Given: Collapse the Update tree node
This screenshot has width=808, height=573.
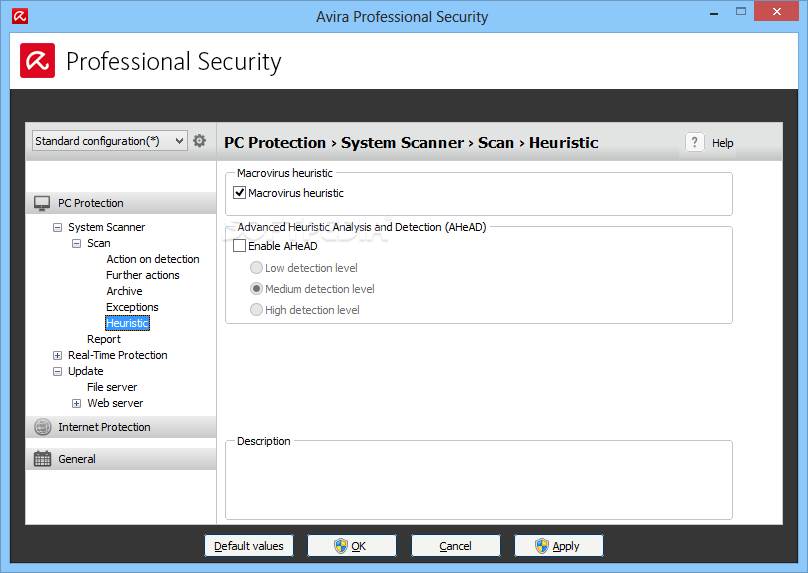Looking at the screenshot, I should coord(58,372).
